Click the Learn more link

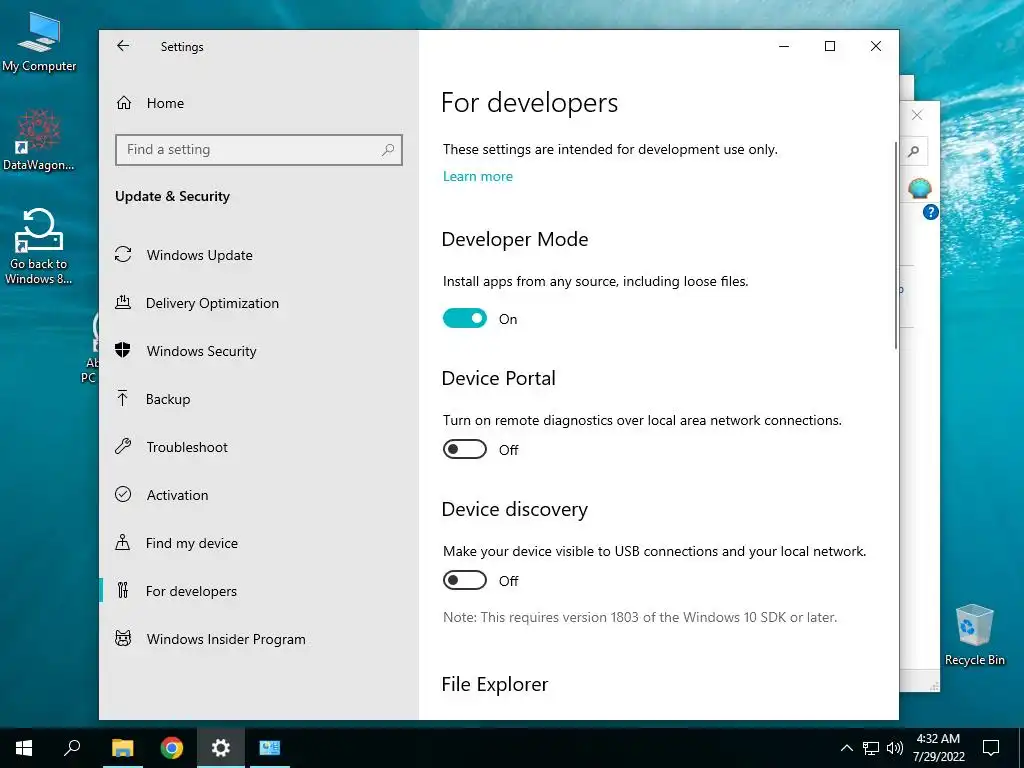click(x=477, y=176)
